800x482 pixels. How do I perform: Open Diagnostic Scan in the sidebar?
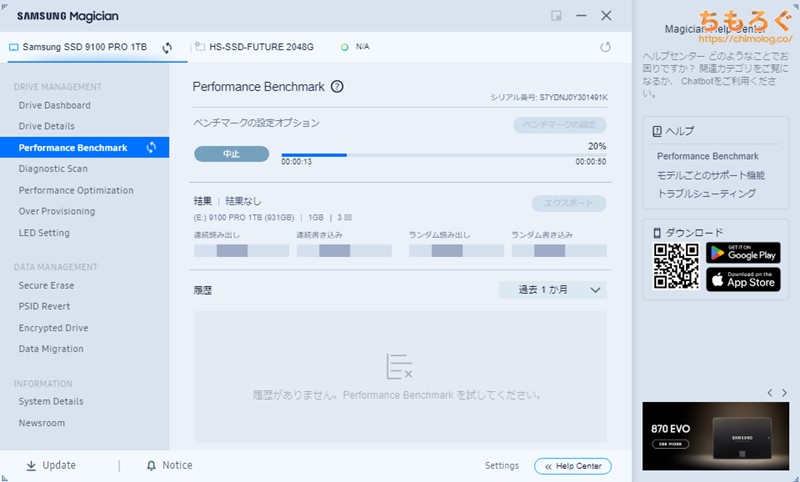[53, 168]
